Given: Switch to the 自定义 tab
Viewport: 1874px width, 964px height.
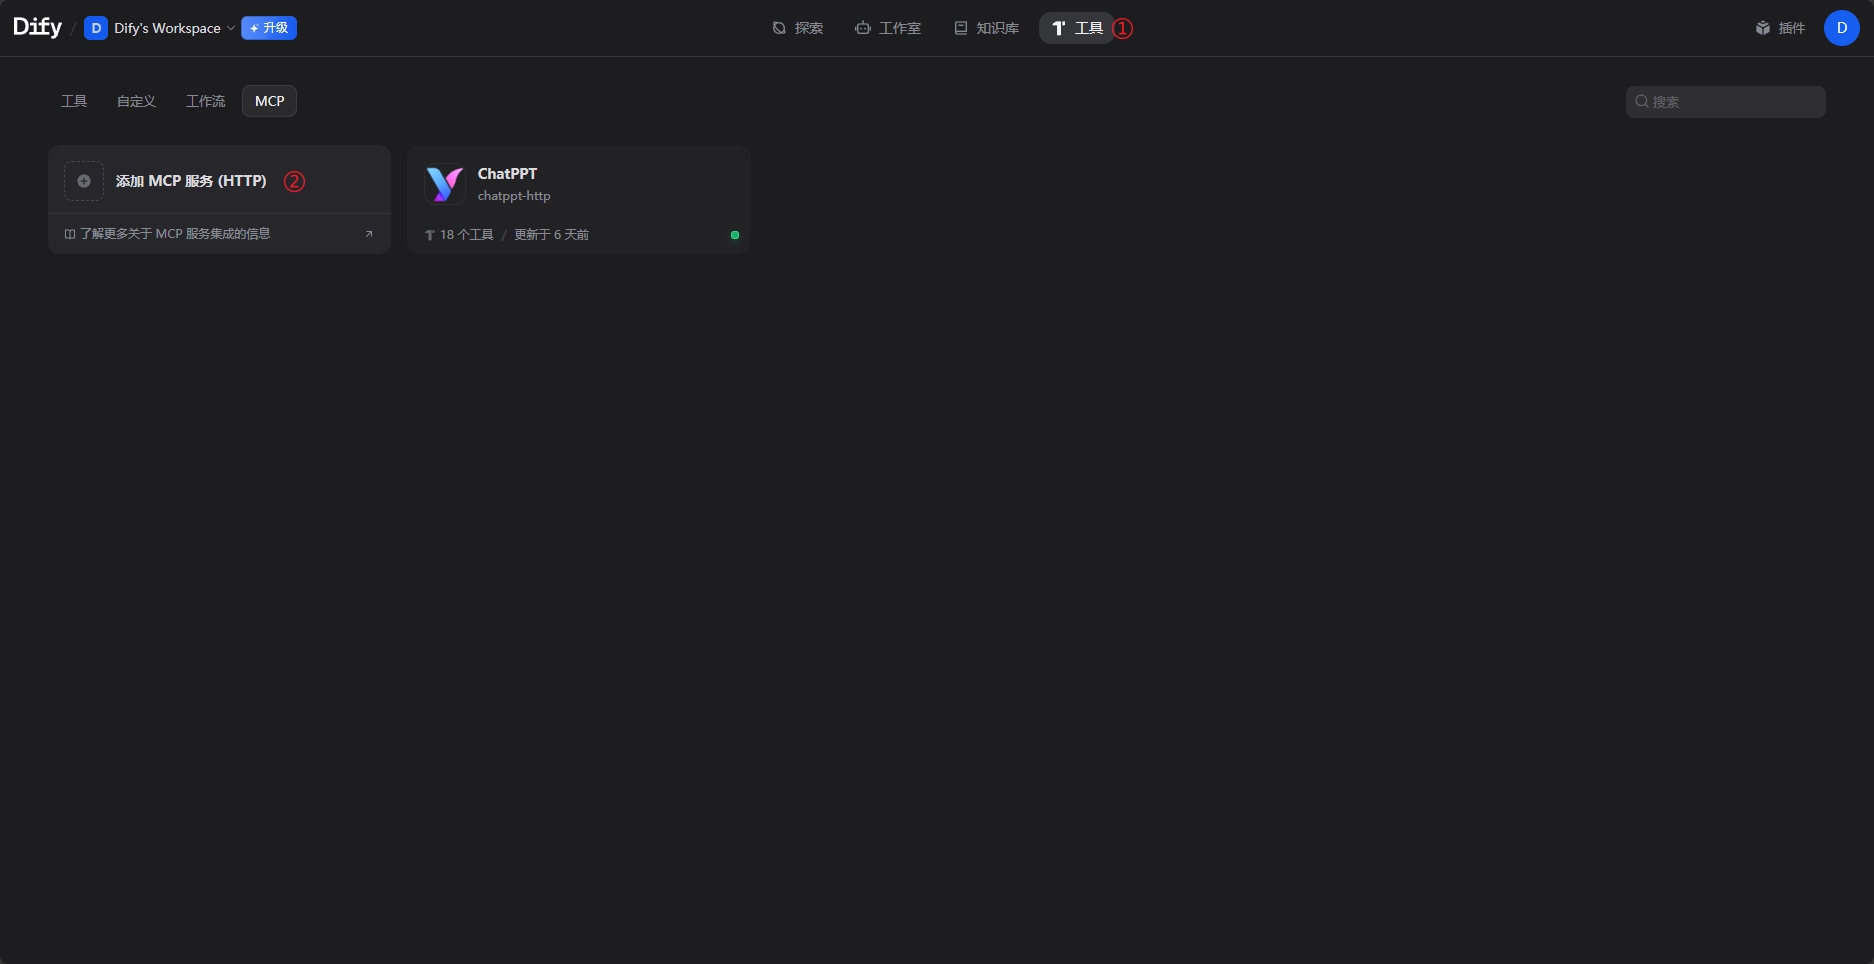Looking at the screenshot, I should pos(136,101).
